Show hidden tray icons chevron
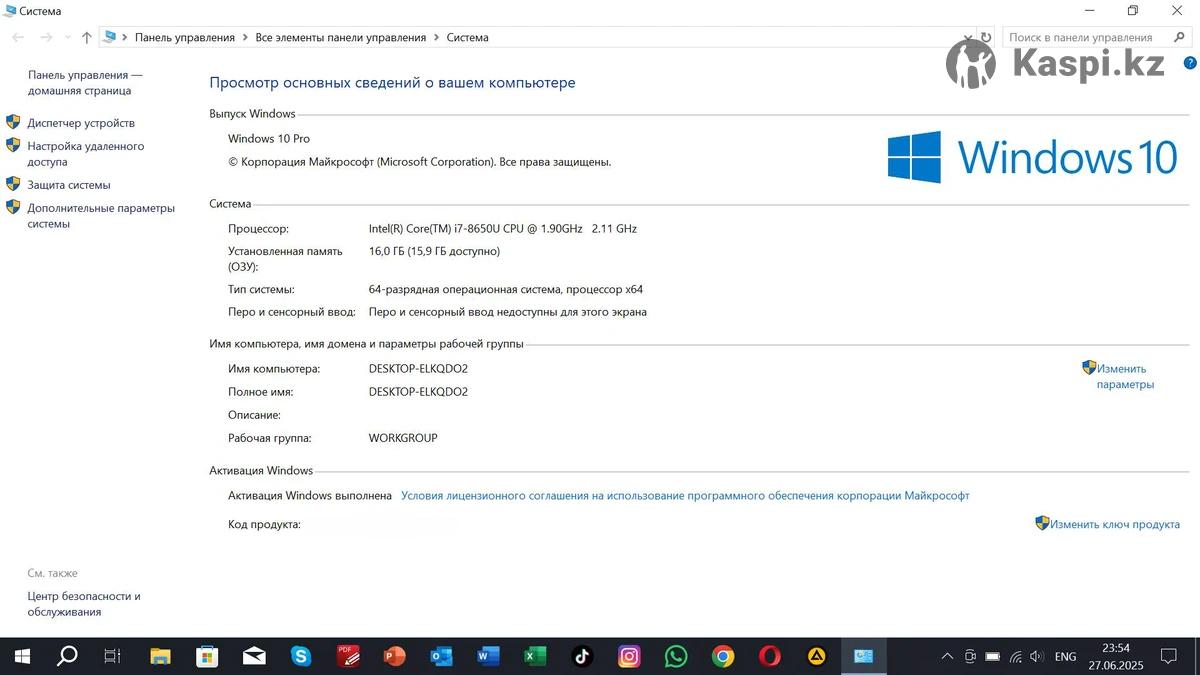The width and height of the screenshot is (1200, 675). (947, 657)
